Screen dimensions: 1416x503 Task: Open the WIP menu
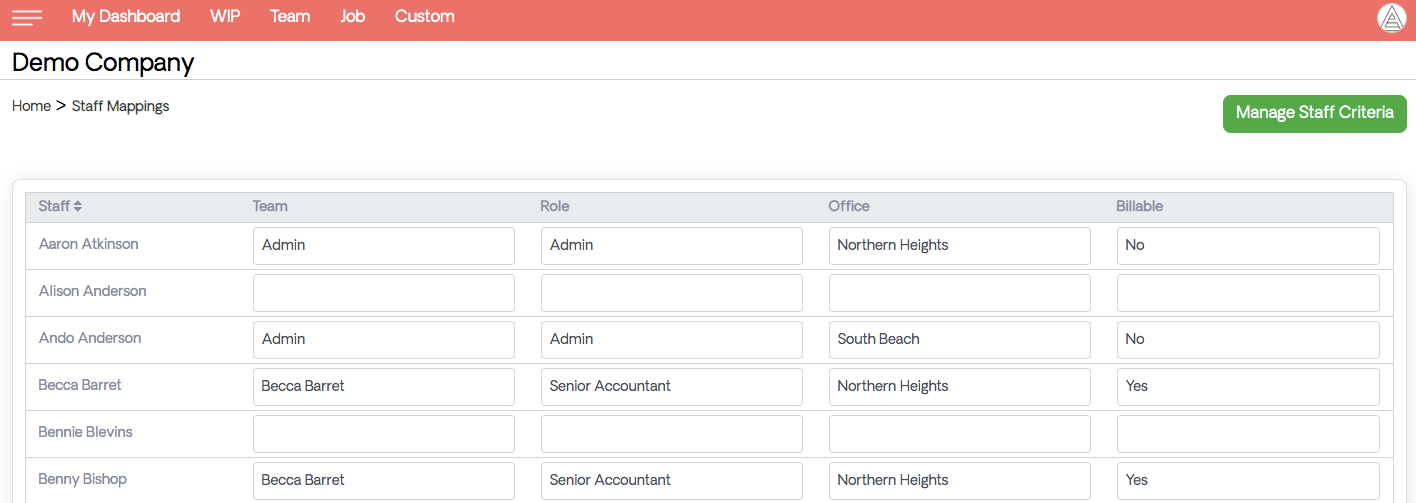[x=225, y=16]
